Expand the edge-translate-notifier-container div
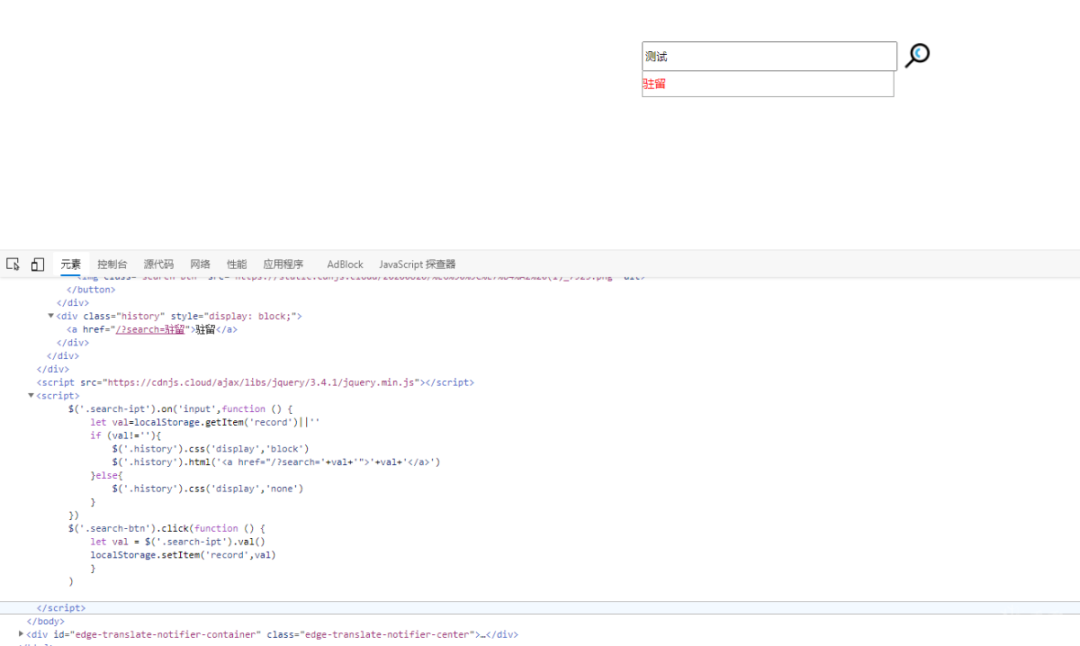 pos(21,634)
